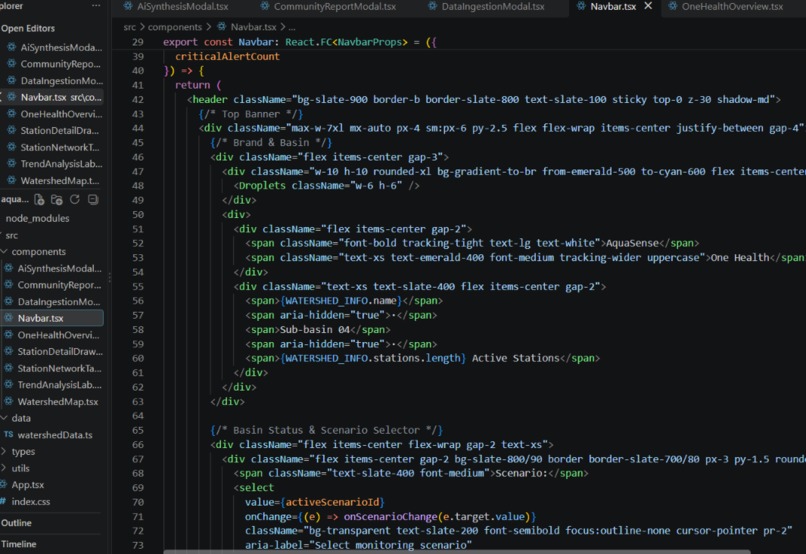Click 'onScenarioChange' on line 71
Image resolution: width=806 pixels, height=554 pixels.
pyautogui.click(x=390, y=516)
